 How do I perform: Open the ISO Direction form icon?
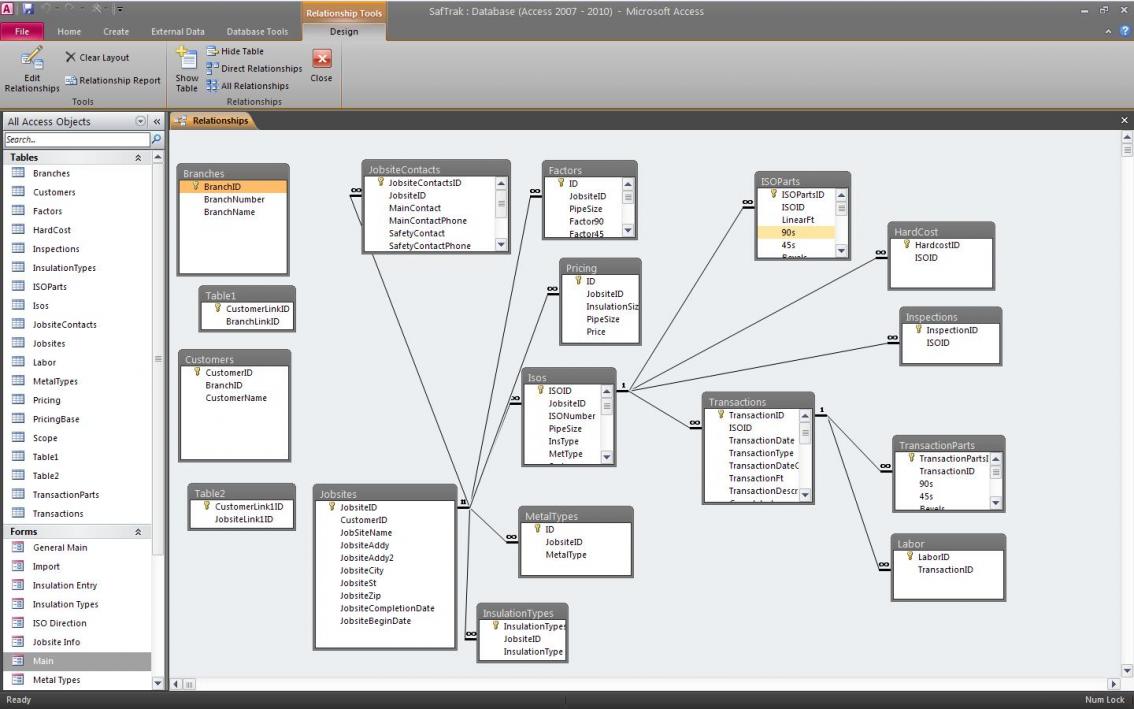click(x=18, y=622)
